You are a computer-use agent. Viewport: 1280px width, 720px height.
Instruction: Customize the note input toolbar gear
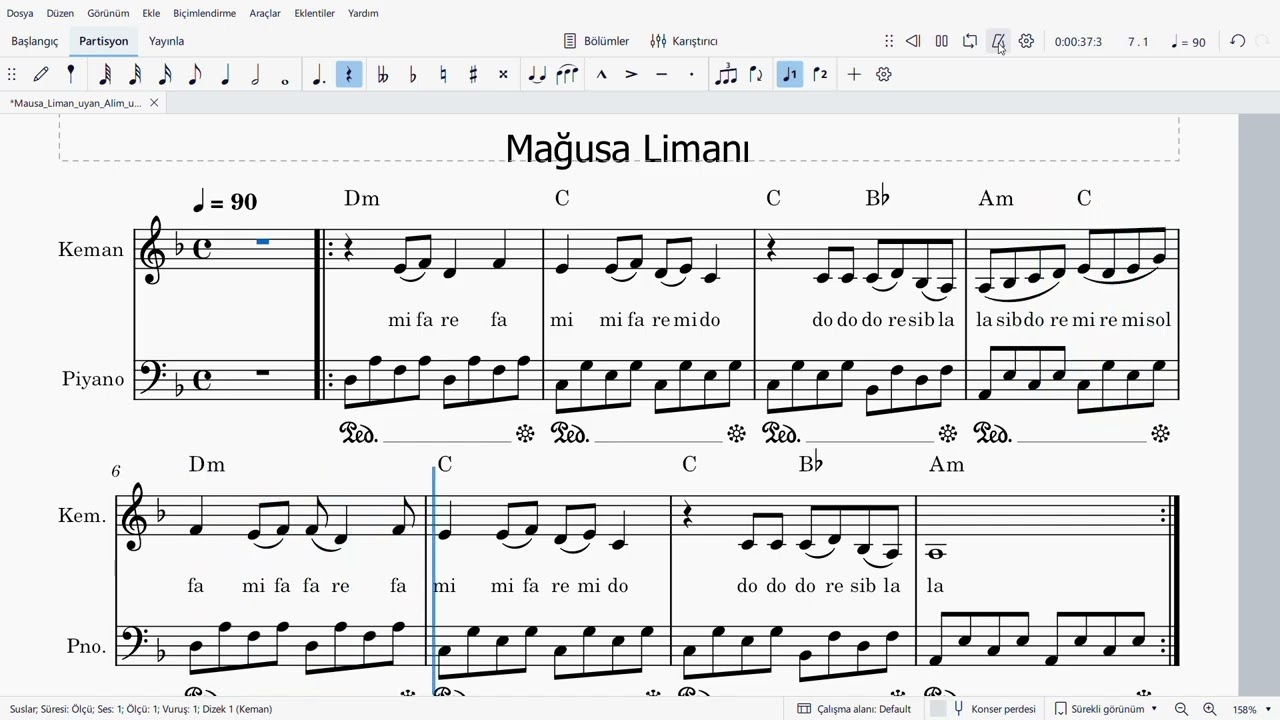[x=884, y=74]
